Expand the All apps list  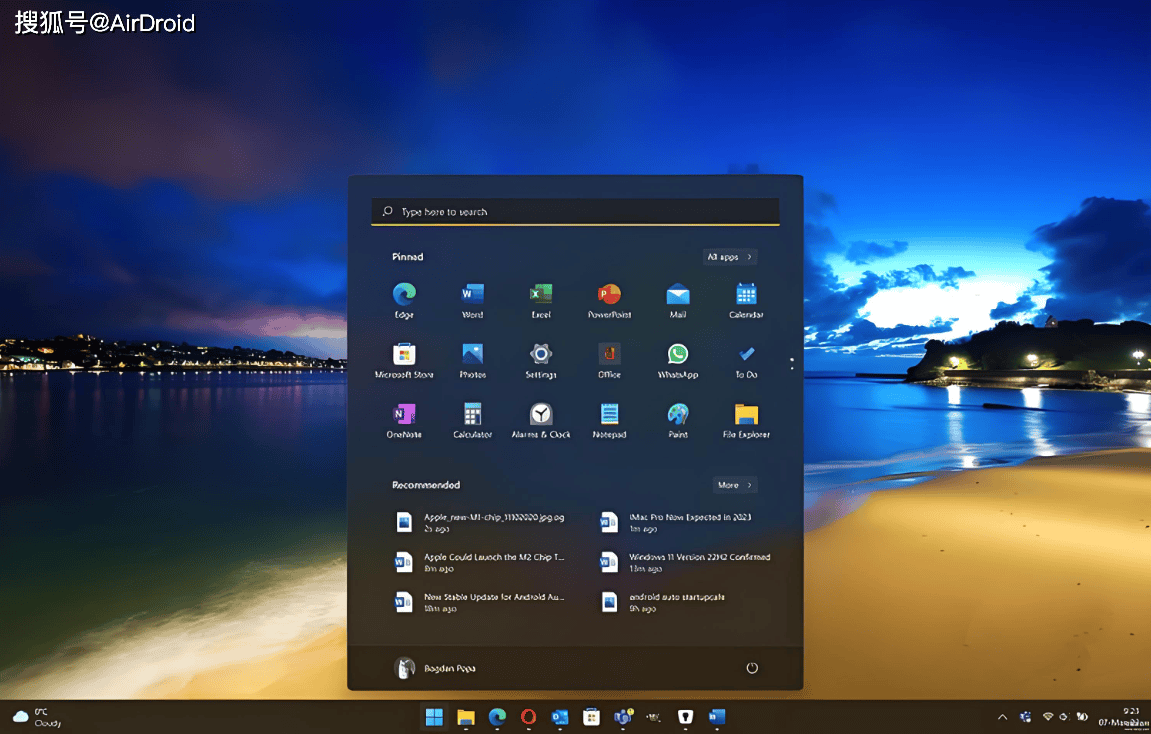tap(729, 257)
